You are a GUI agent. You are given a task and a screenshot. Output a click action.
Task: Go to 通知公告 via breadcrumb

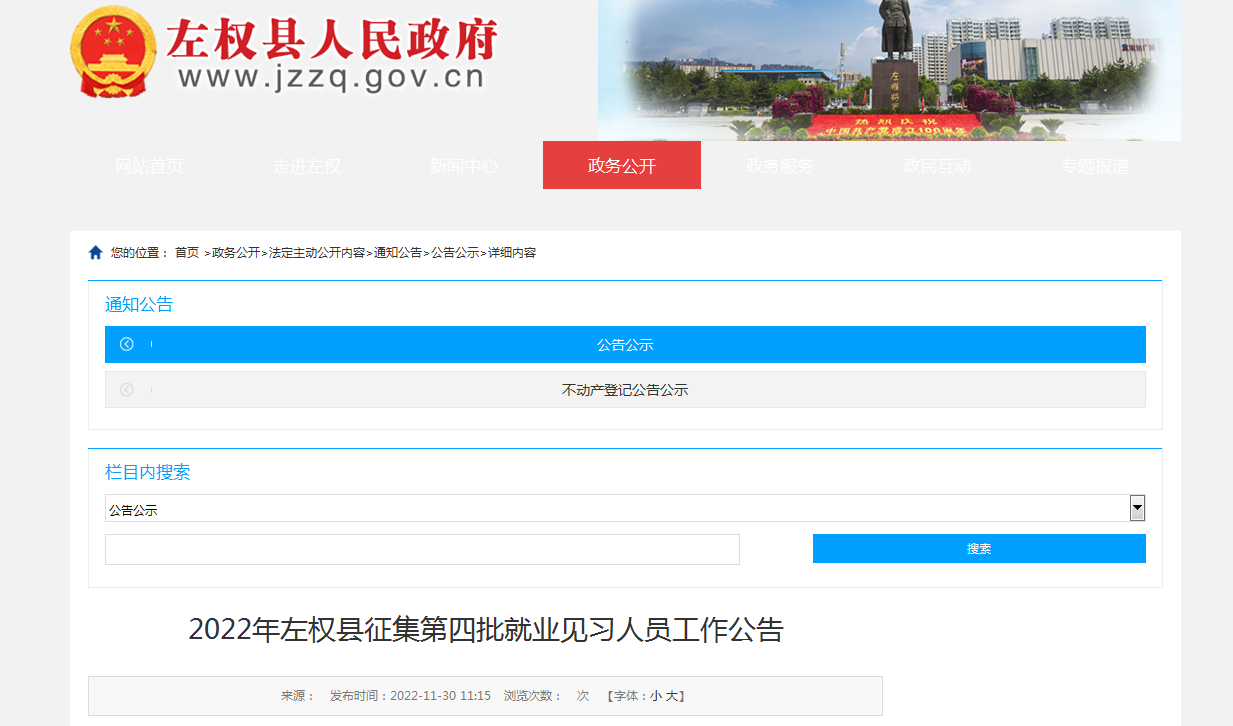click(398, 253)
